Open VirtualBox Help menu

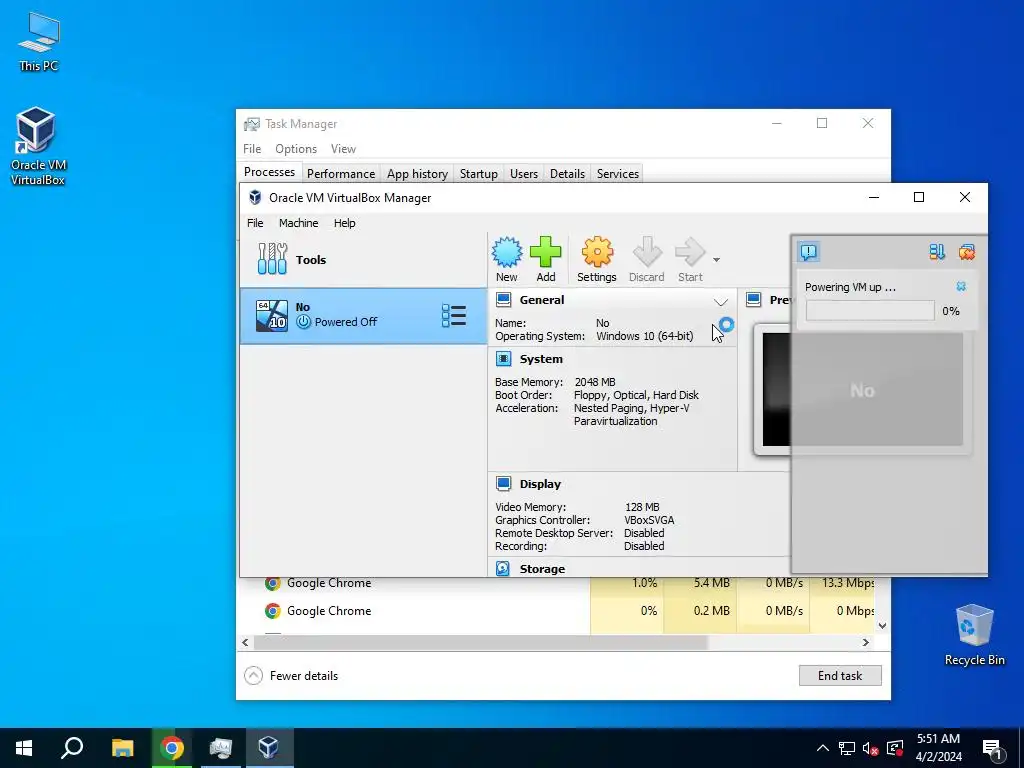point(345,223)
